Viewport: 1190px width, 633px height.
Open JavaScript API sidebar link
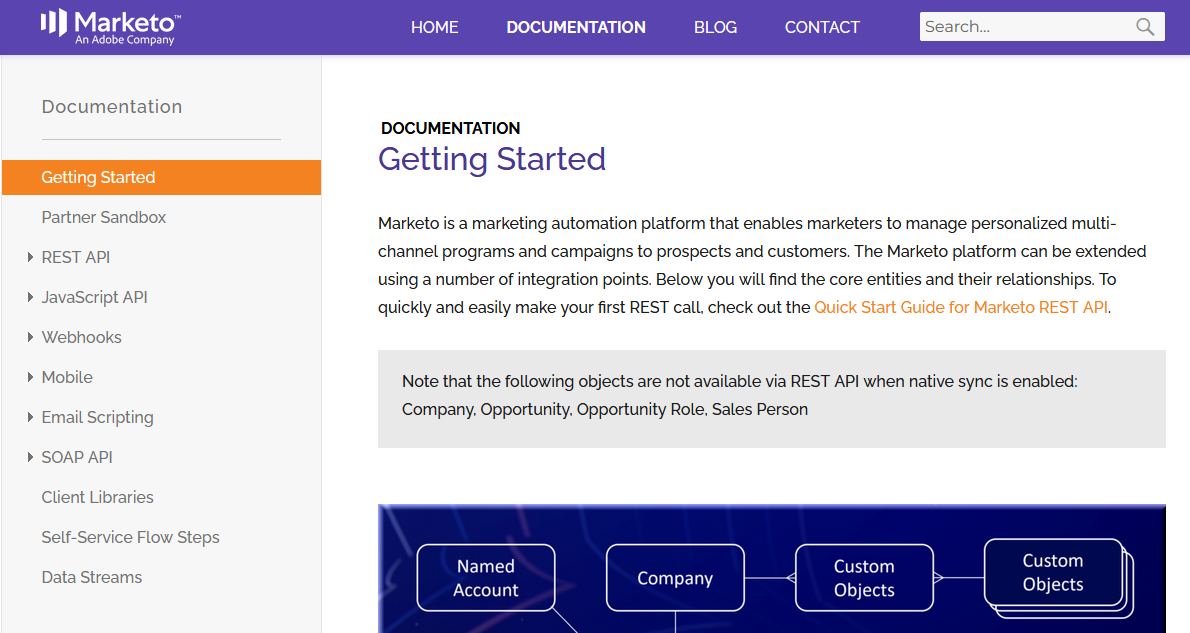click(x=95, y=298)
